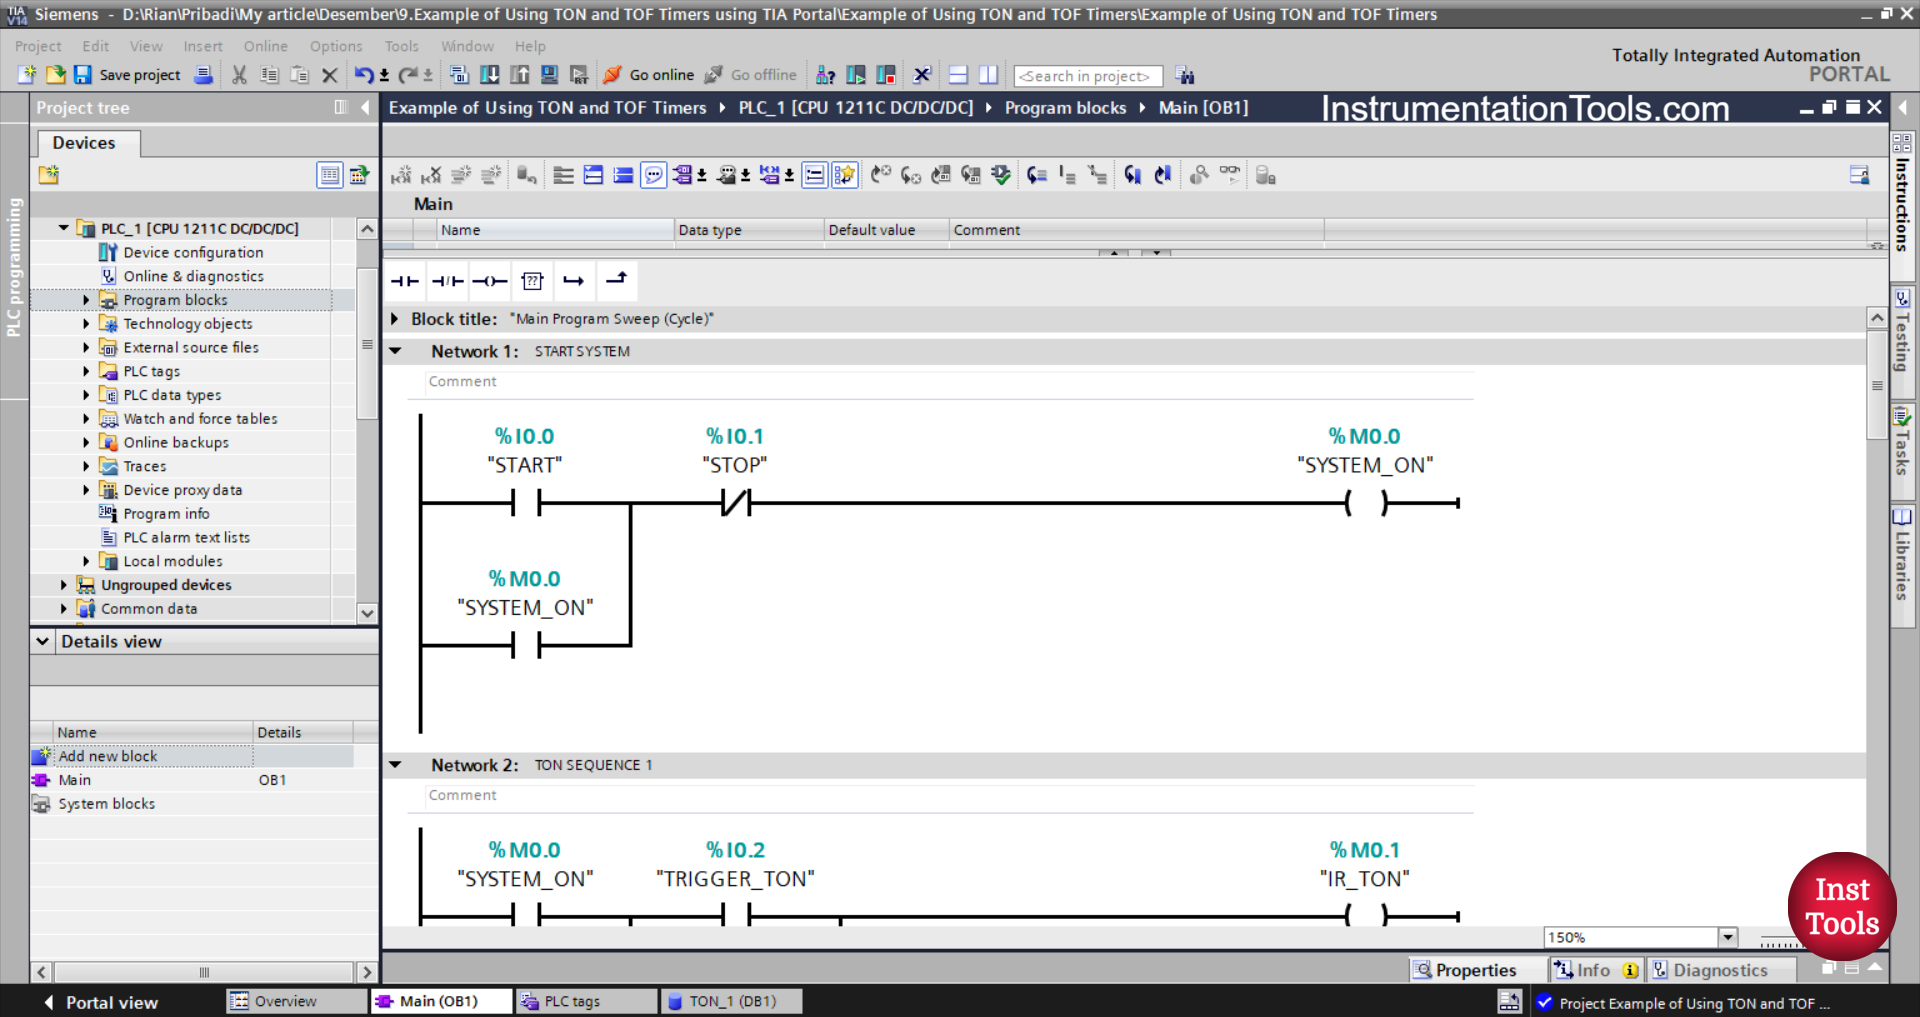The height and width of the screenshot is (1017, 1920).
Task: Click the Save project icon
Action: (83, 75)
